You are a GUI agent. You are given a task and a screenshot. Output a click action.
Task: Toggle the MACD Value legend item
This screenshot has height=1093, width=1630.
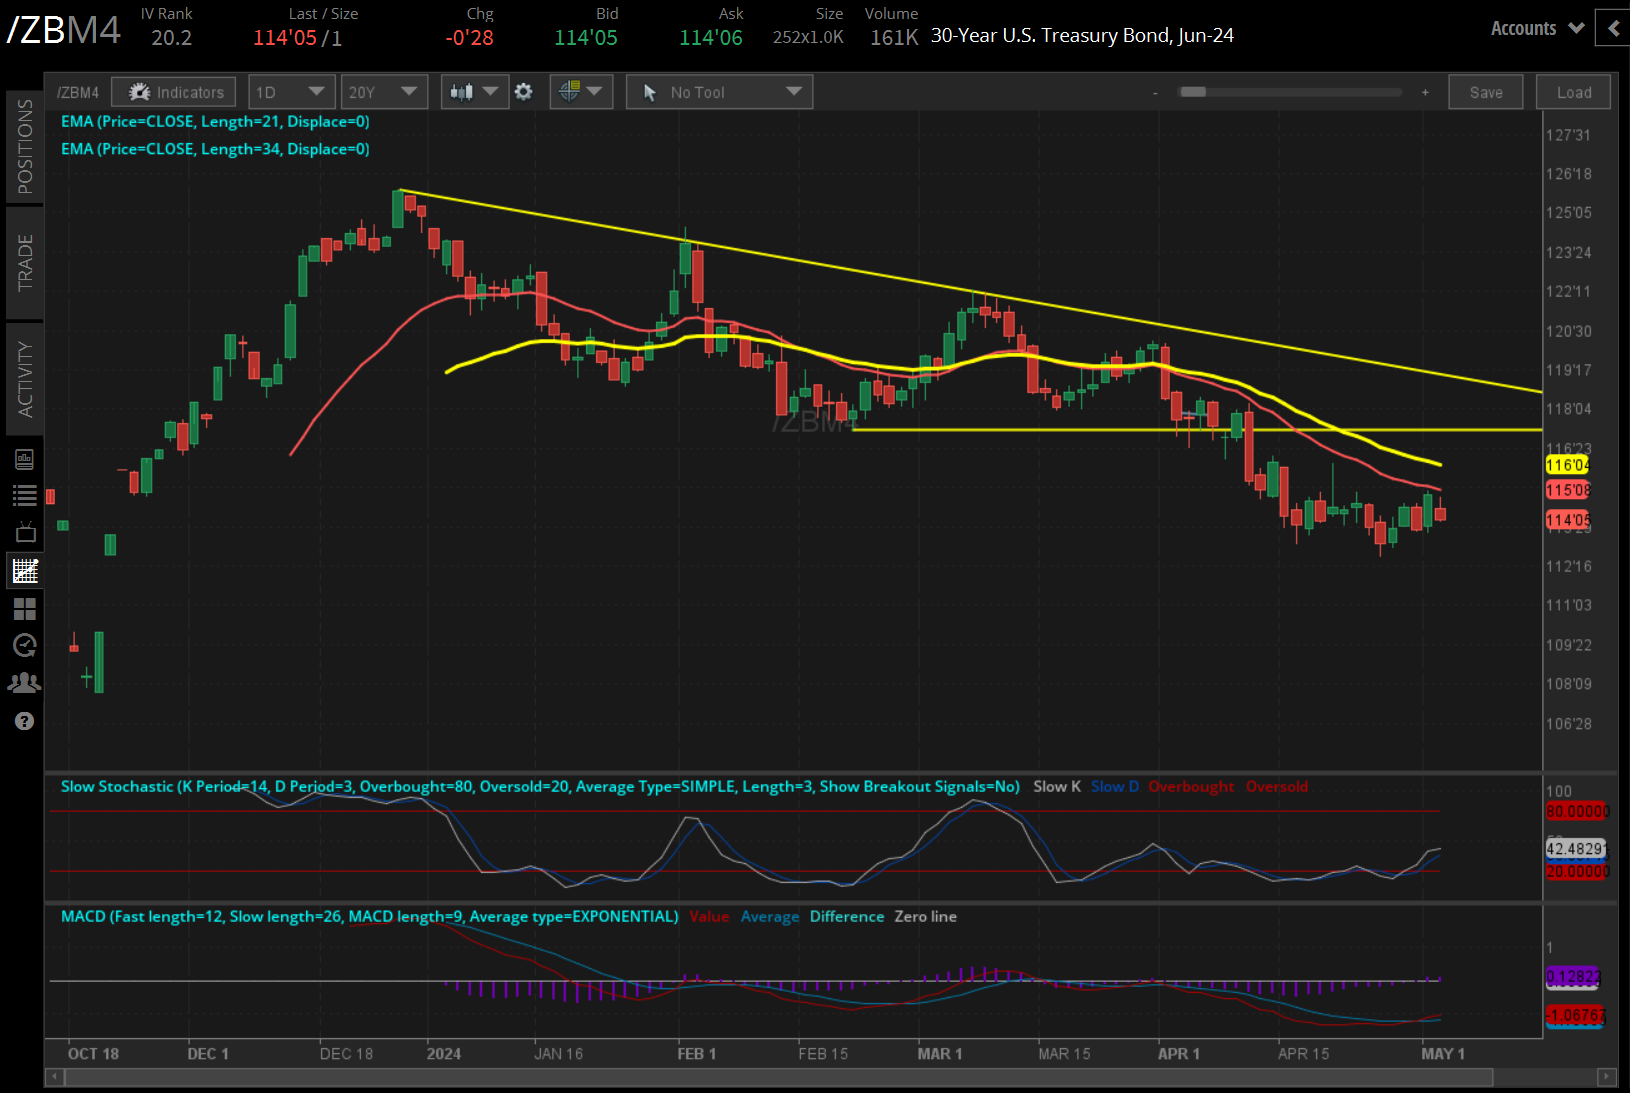[710, 916]
